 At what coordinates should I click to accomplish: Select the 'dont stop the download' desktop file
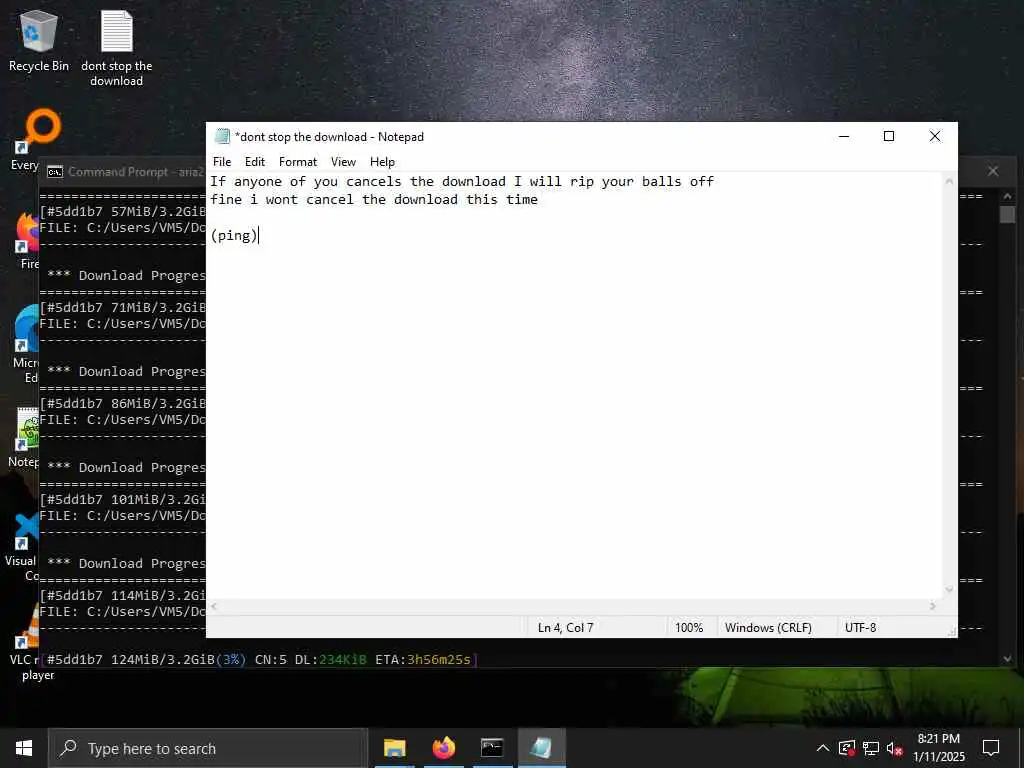[x=116, y=49]
